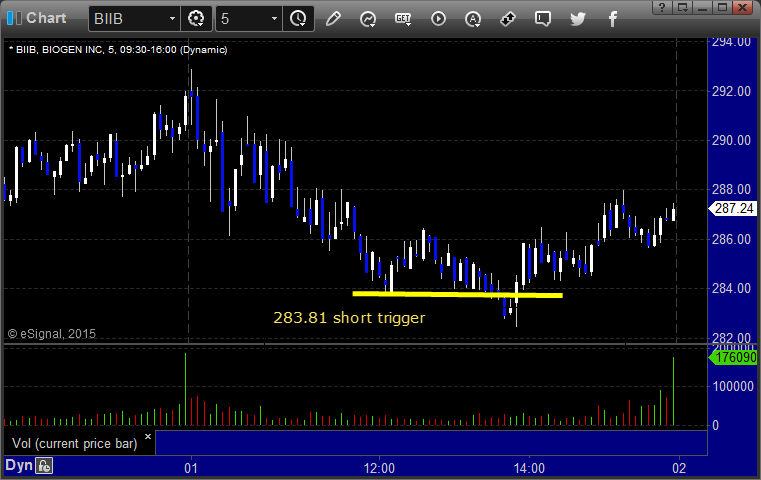
Task: Open the studies indicator icon
Action: point(368,19)
